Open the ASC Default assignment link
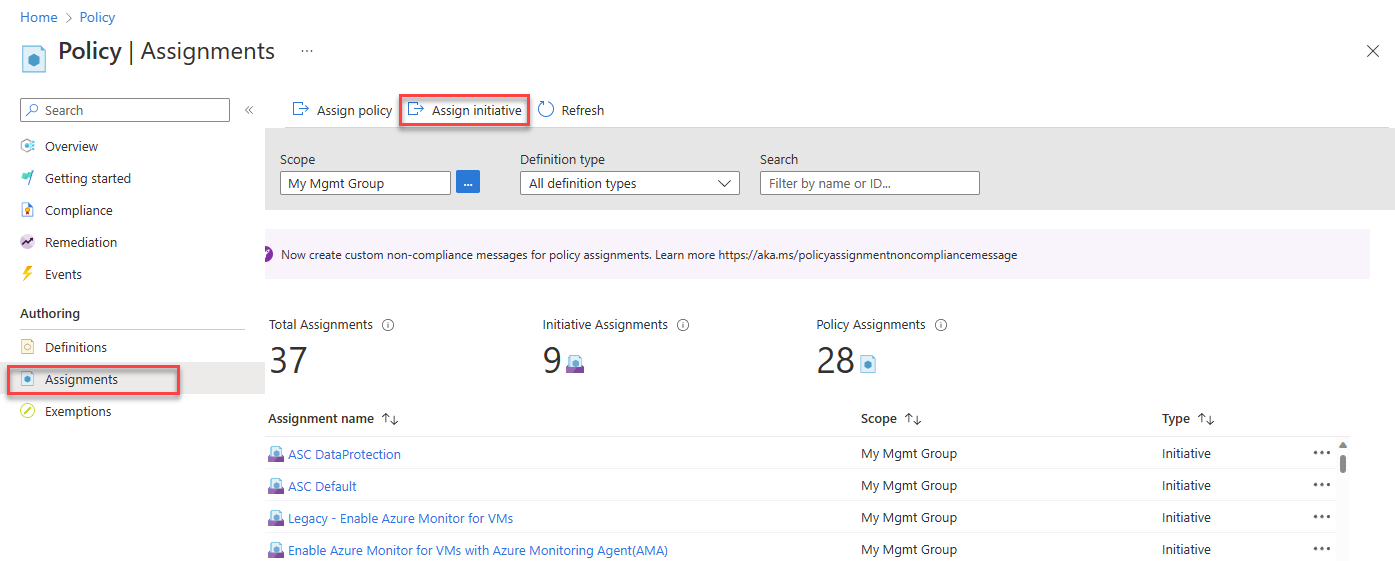The image size is (1395, 561). [x=322, y=486]
